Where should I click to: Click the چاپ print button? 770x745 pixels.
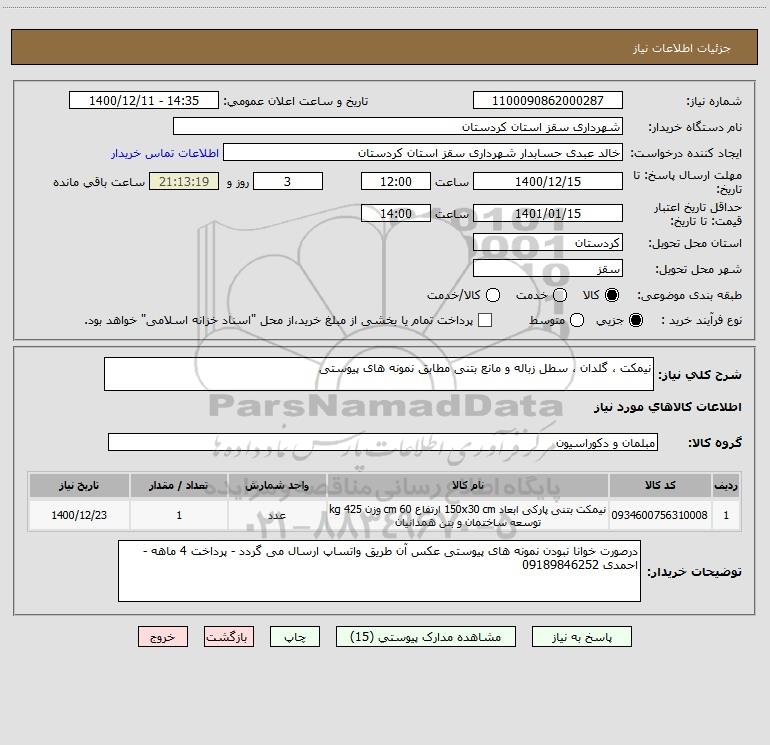[295, 637]
